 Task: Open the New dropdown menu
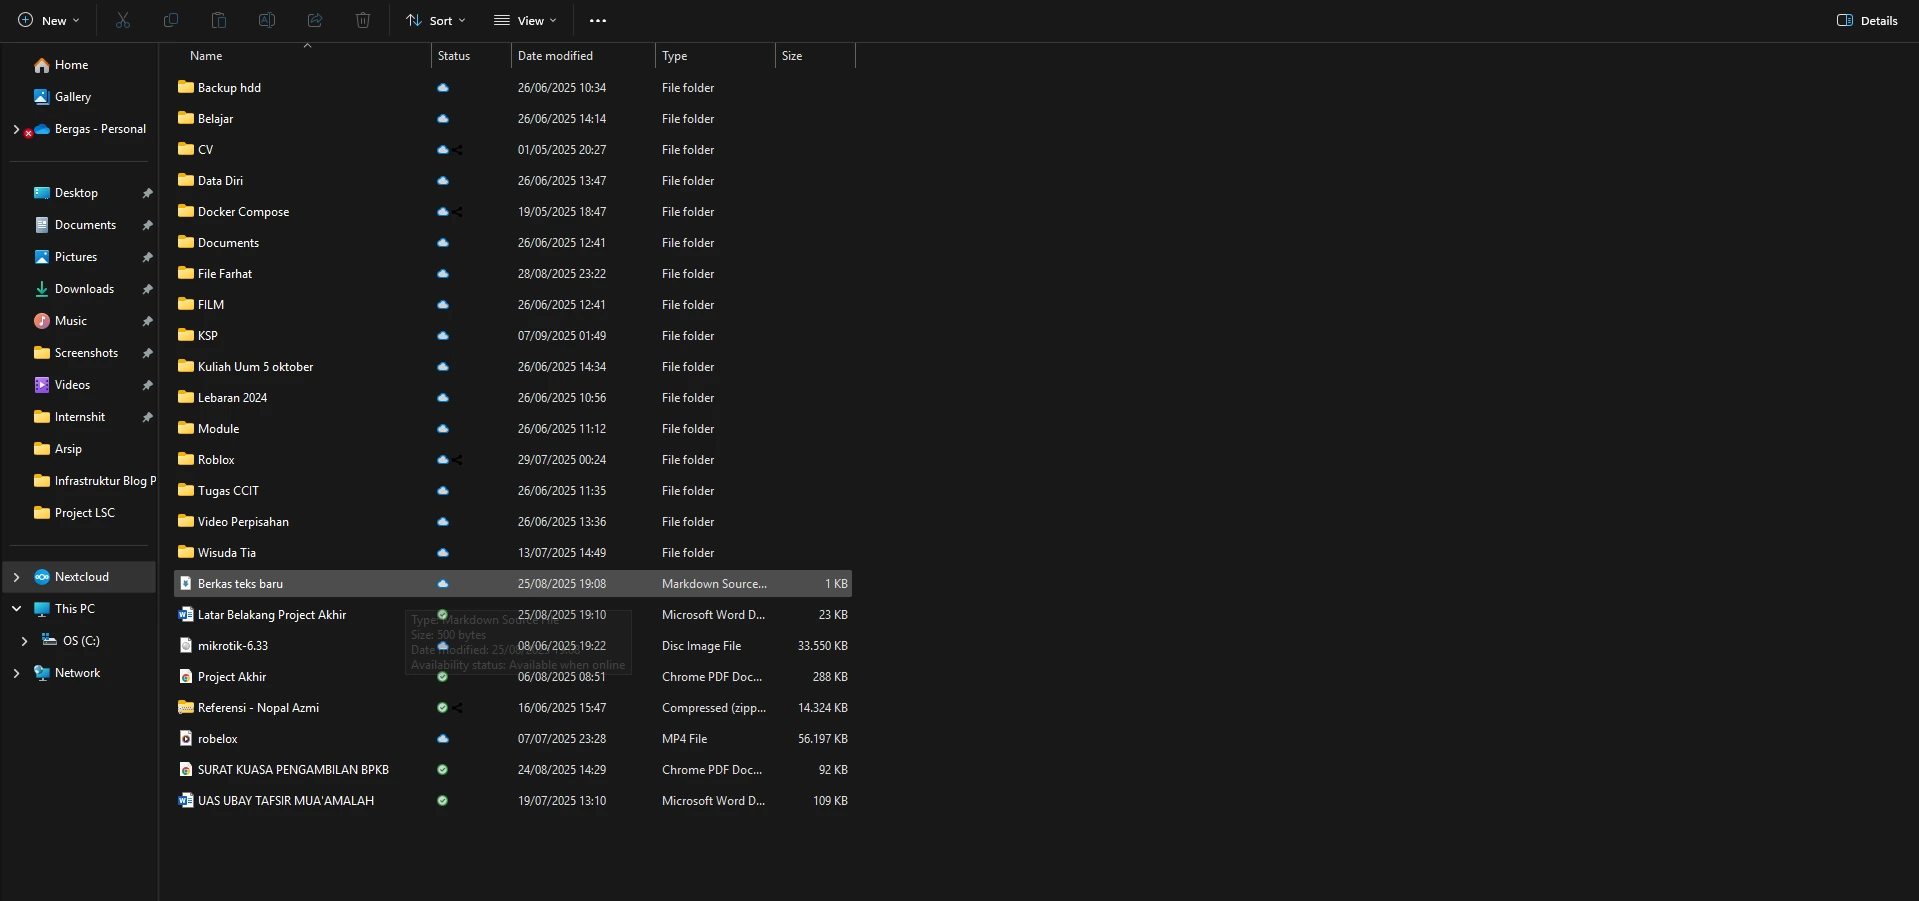click(x=48, y=20)
